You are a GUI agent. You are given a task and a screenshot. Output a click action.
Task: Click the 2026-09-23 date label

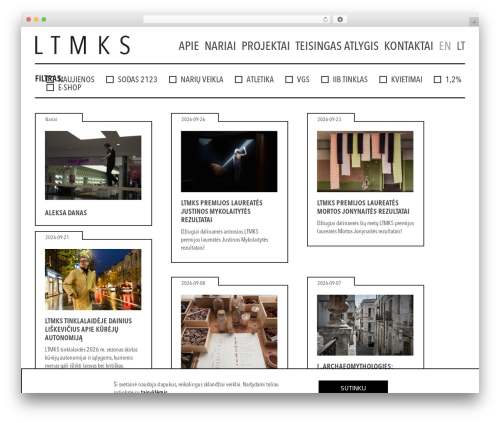point(329,119)
